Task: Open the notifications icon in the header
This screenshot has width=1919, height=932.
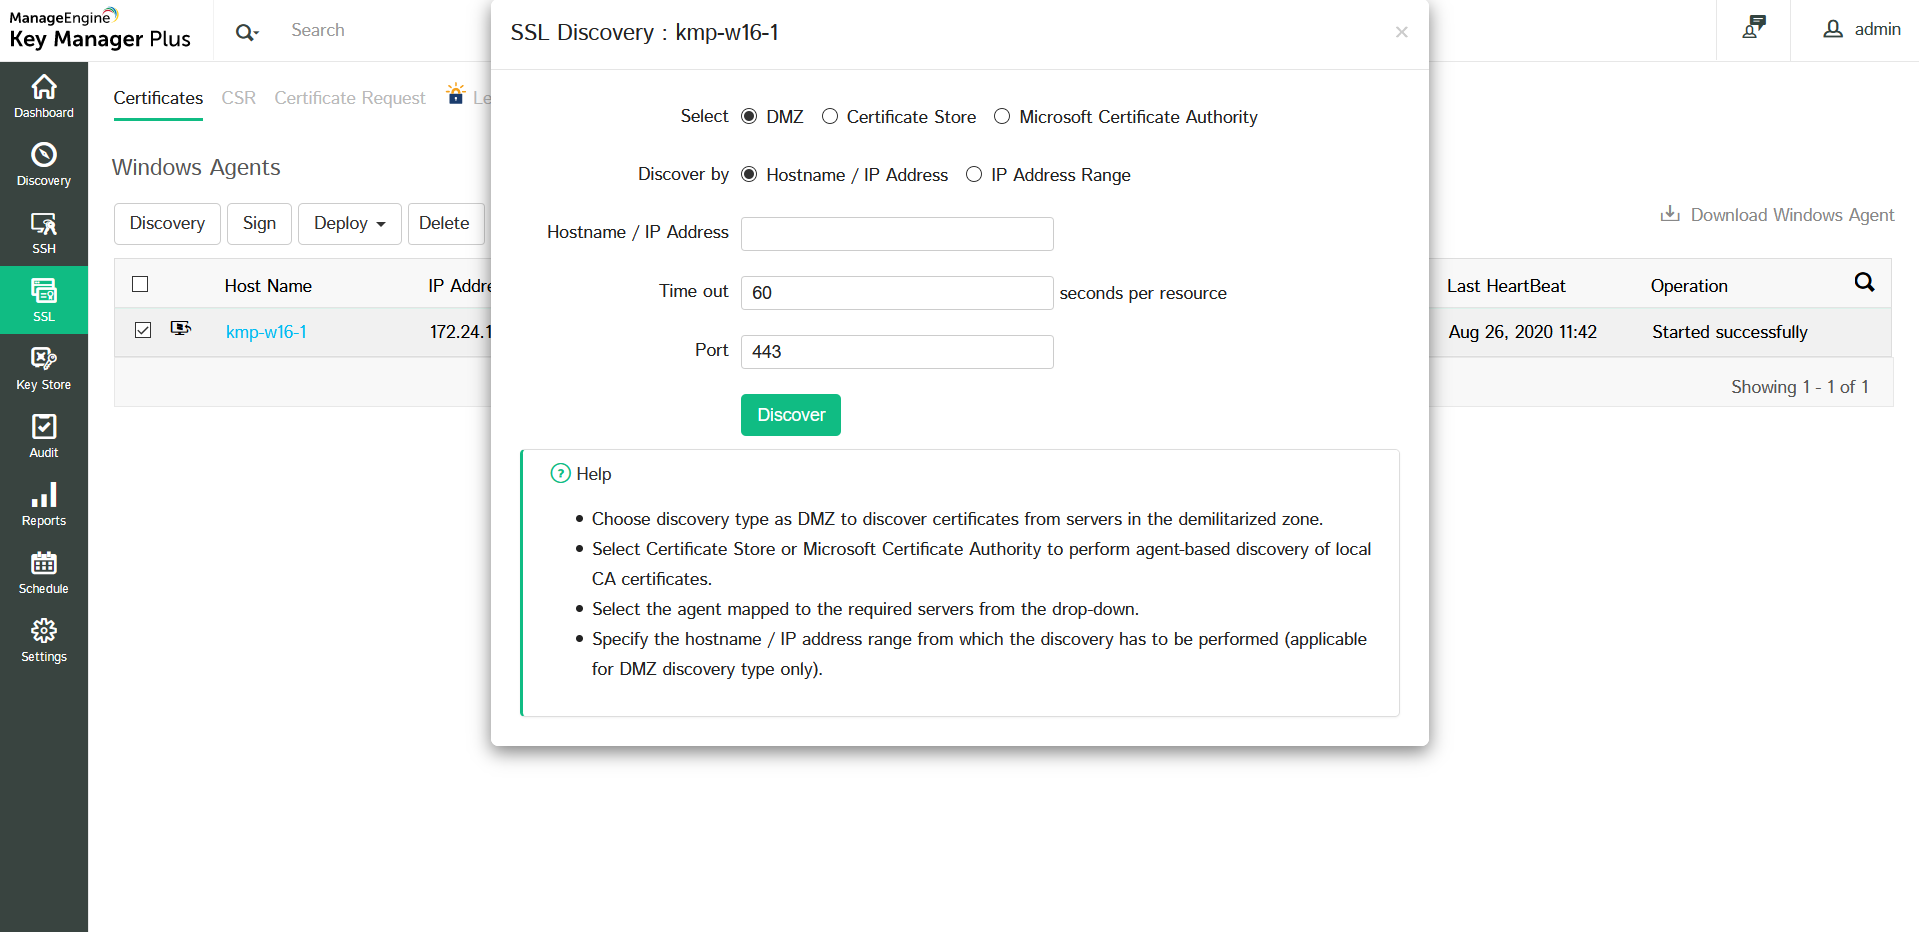Action: click(x=1754, y=28)
